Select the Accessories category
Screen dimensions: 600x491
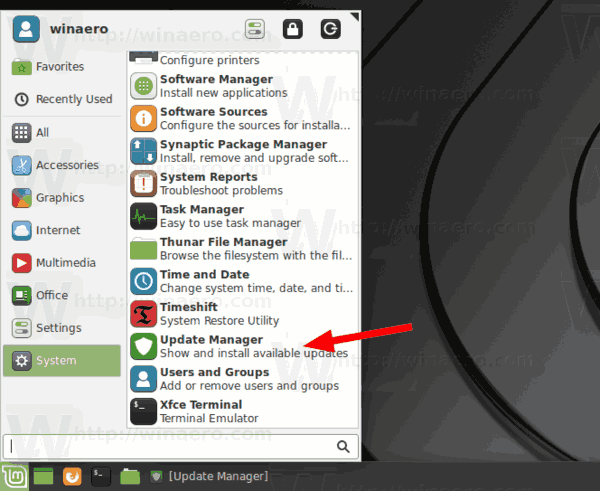[62, 165]
